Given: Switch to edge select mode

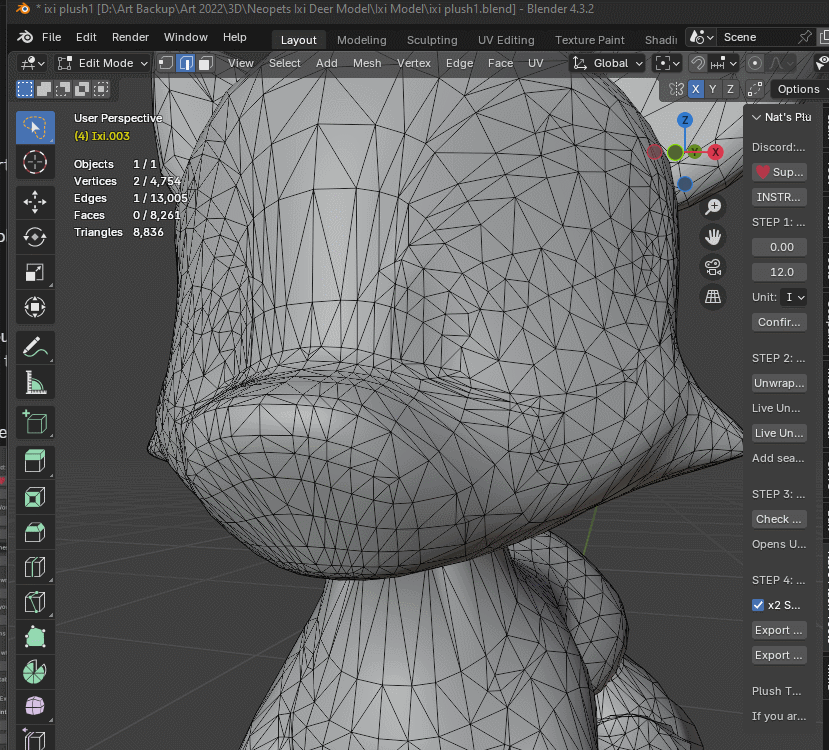Looking at the screenshot, I should [x=186, y=63].
